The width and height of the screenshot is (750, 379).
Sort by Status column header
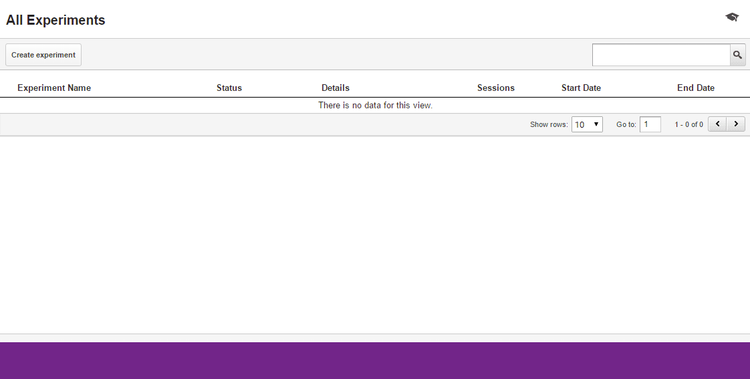[229, 88]
